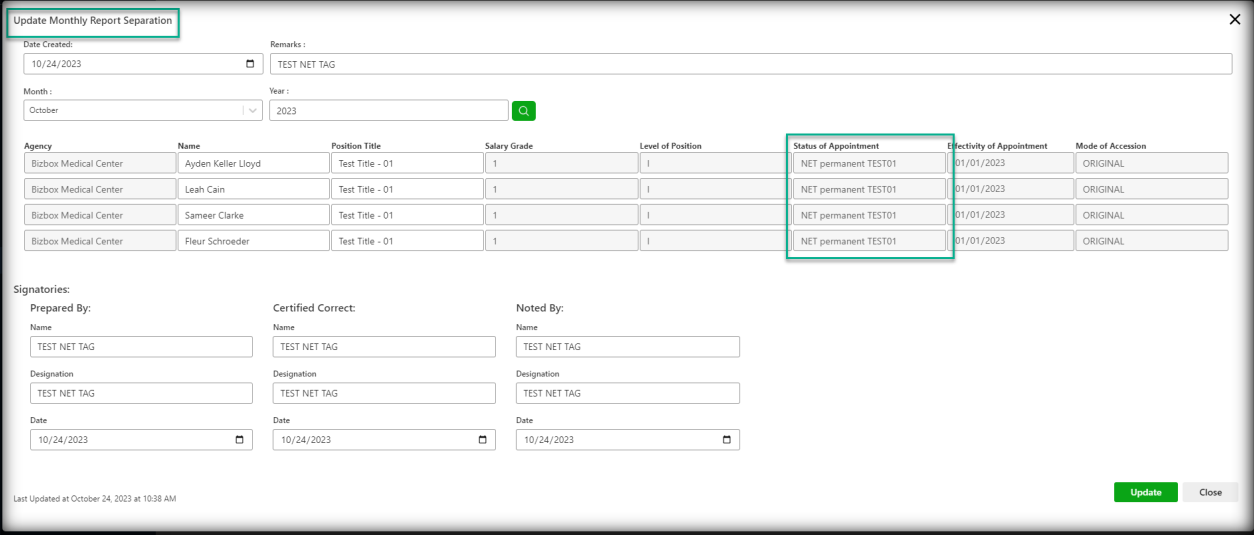Open Certified Correct date calendar picker
The width and height of the screenshot is (1254, 535).
pyautogui.click(x=482, y=440)
